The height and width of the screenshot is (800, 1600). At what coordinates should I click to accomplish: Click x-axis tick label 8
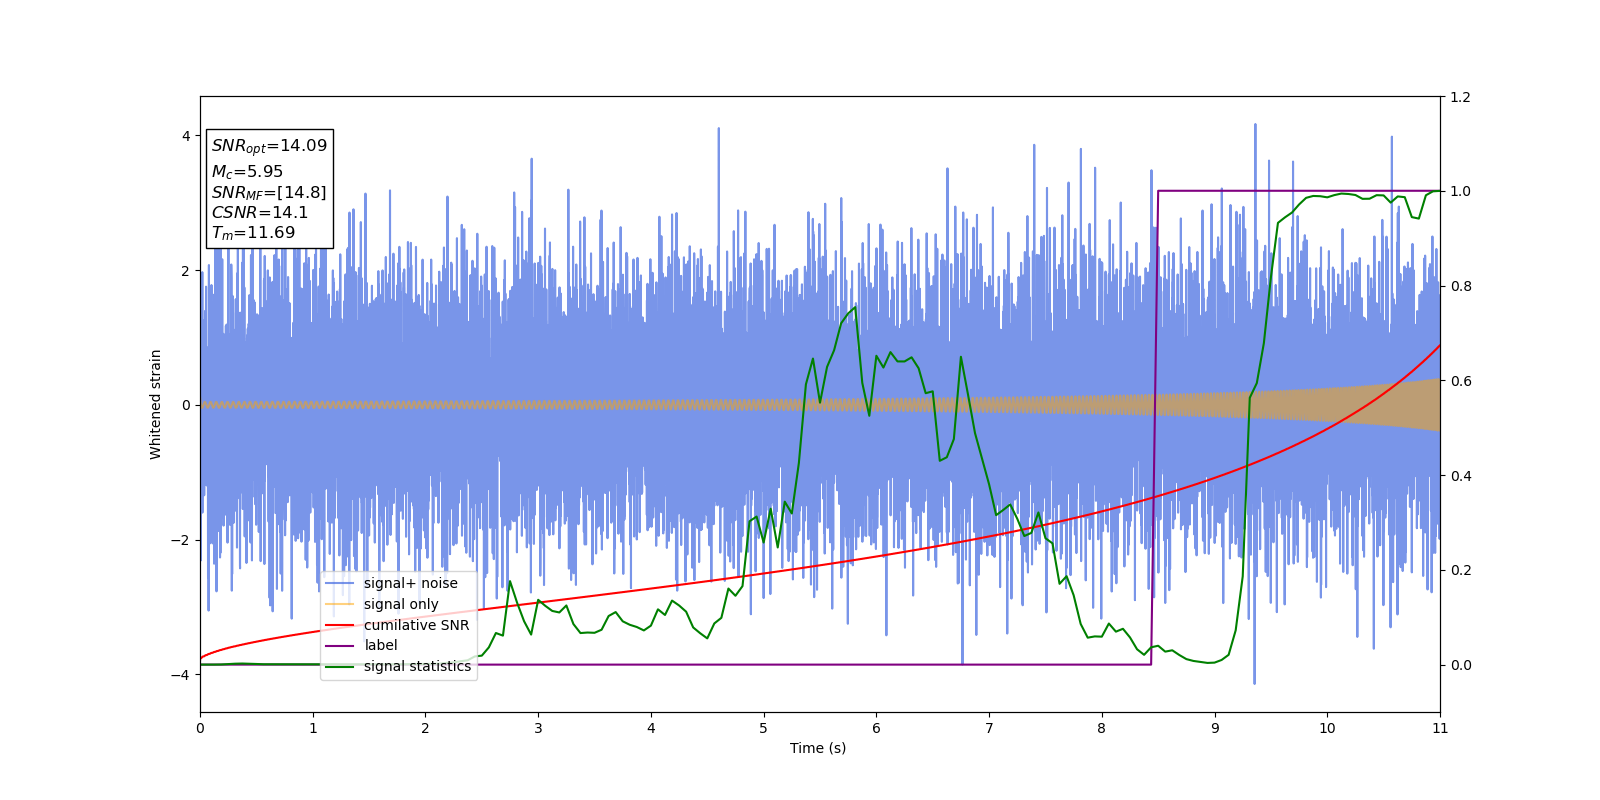click(x=1102, y=728)
